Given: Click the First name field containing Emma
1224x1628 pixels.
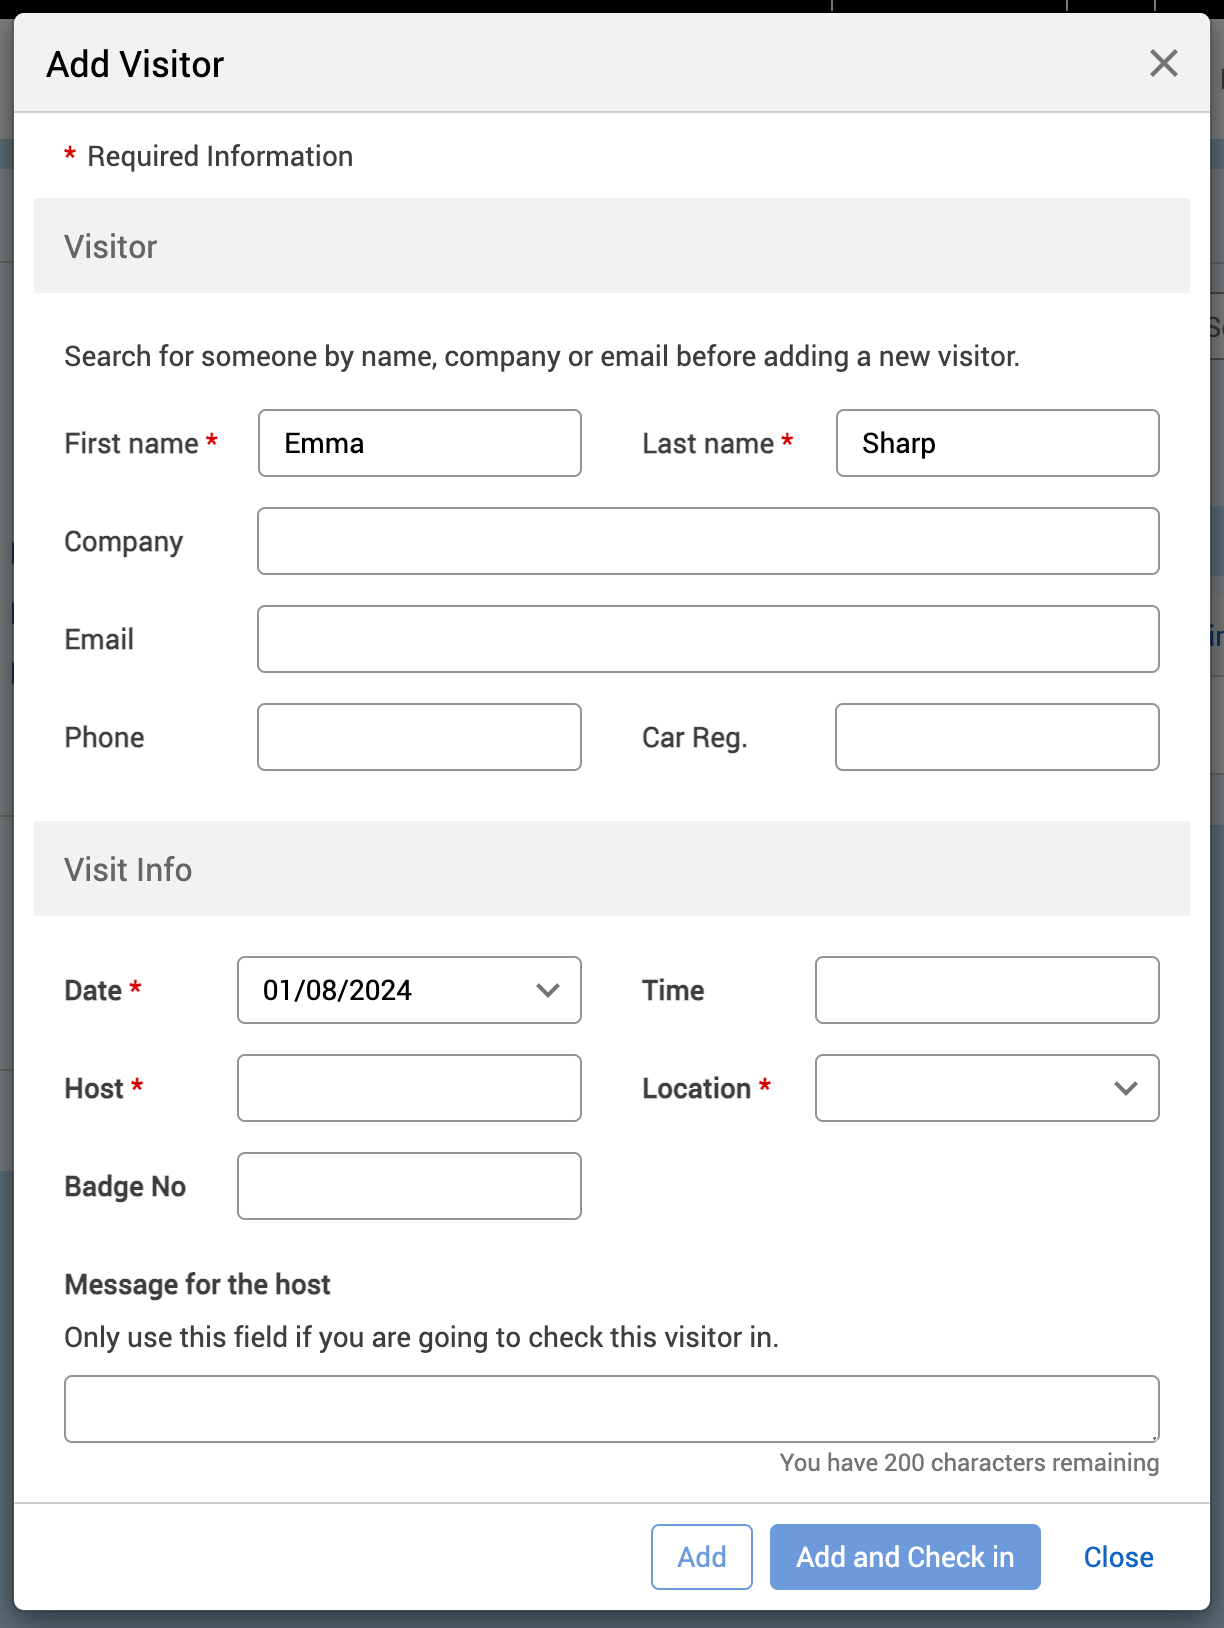Looking at the screenshot, I should 419,443.
